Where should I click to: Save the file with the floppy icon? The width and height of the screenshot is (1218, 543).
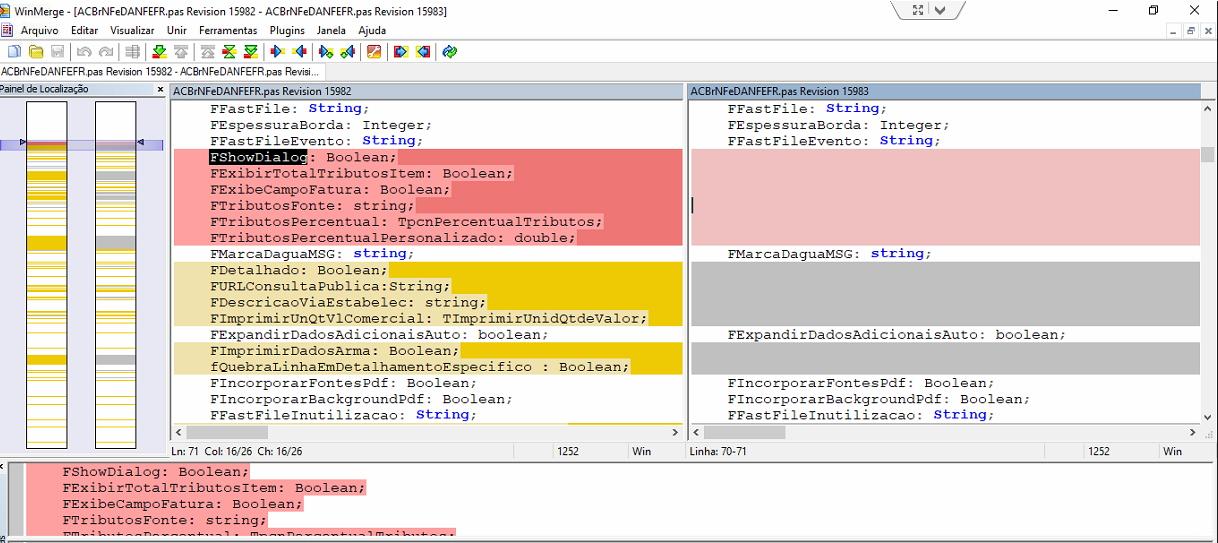[x=58, y=51]
